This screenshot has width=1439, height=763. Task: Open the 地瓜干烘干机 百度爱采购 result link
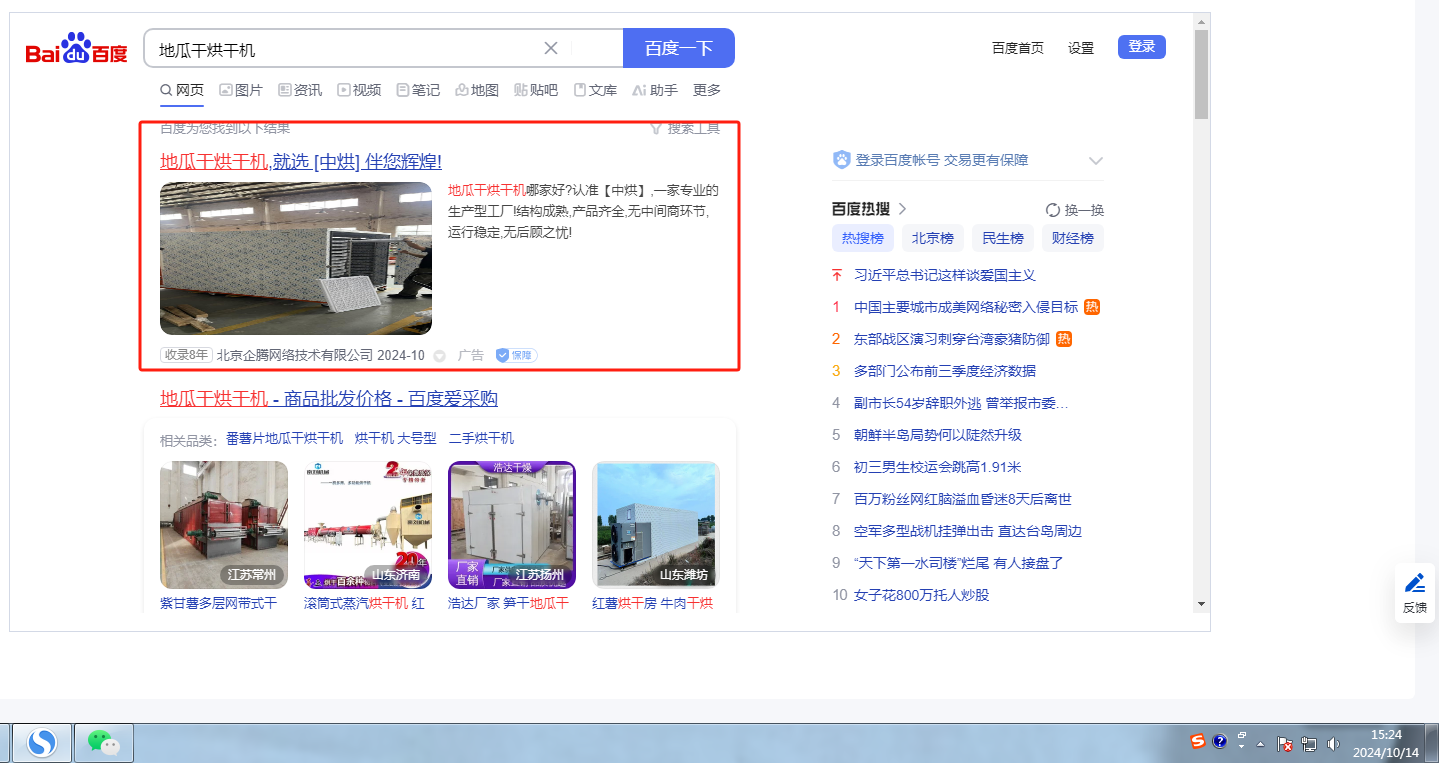[x=328, y=399]
